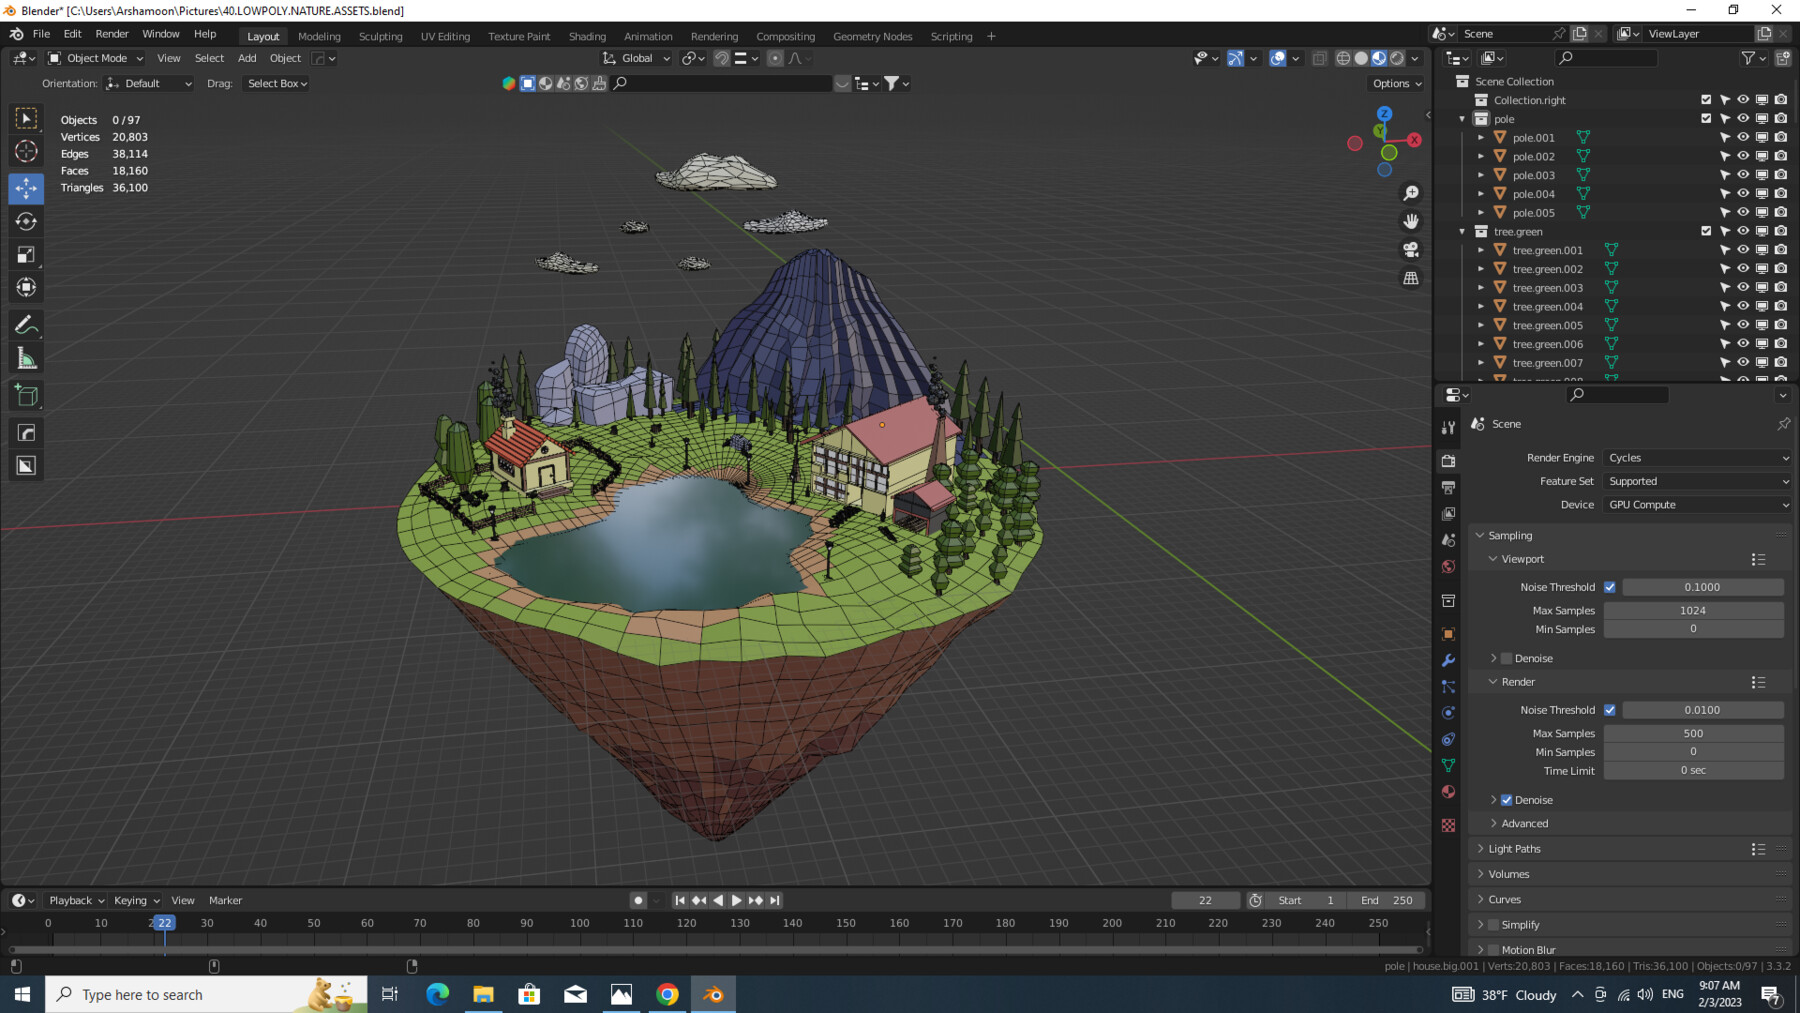Select the Annotate tool
Screen dimensions: 1800x1013
[26, 323]
